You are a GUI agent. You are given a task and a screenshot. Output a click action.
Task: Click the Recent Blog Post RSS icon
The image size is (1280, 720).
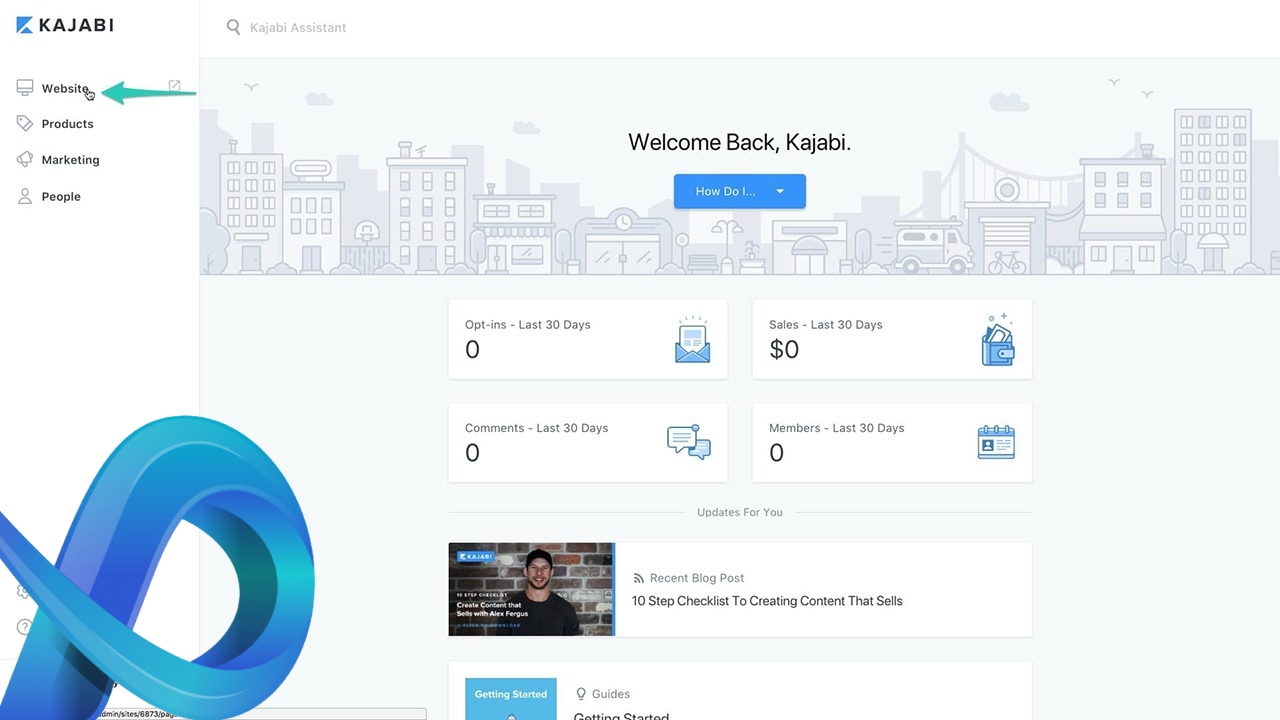tap(639, 578)
